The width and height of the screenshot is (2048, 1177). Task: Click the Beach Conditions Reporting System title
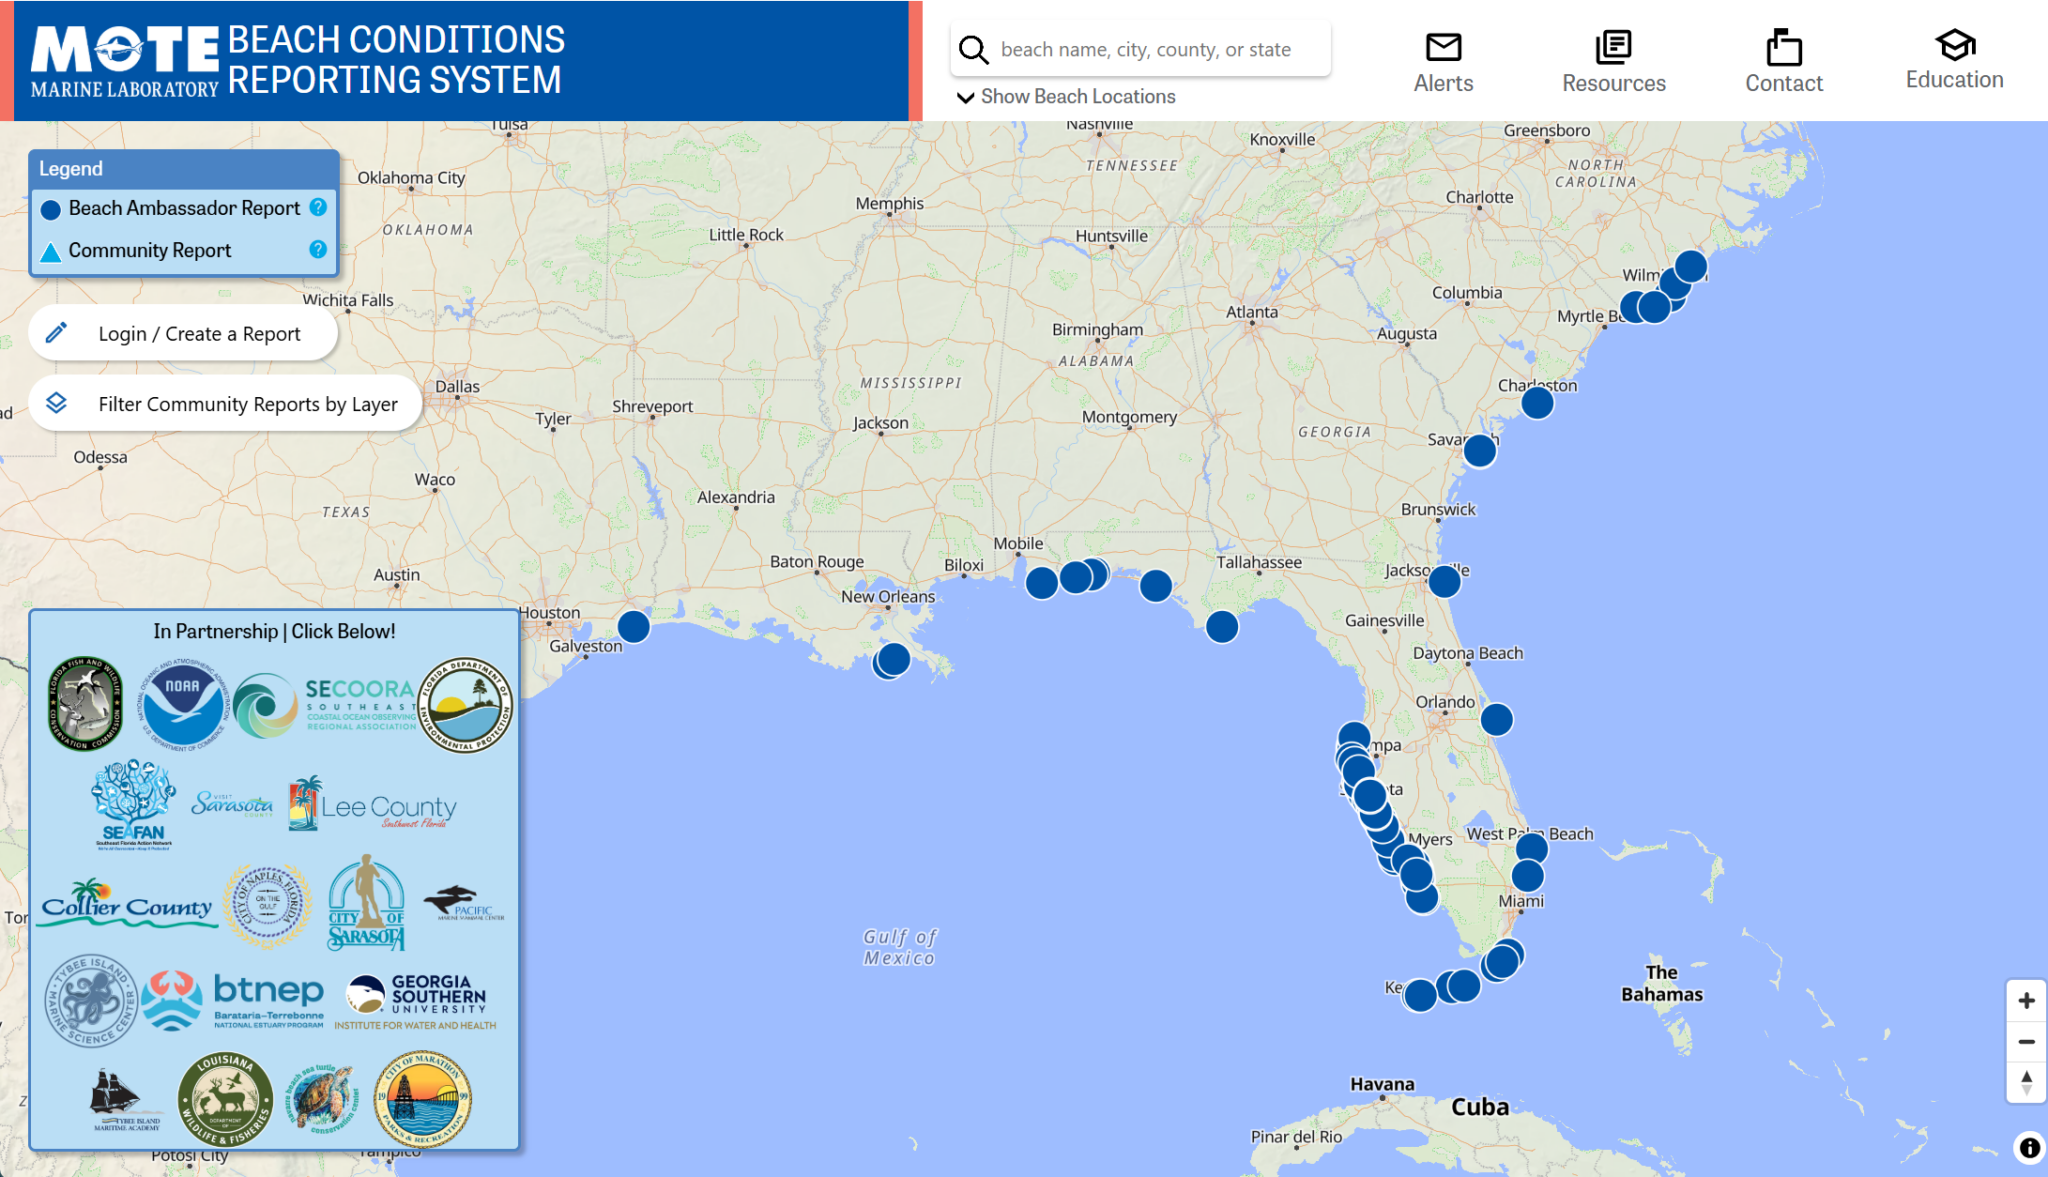click(x=395, y=59)
